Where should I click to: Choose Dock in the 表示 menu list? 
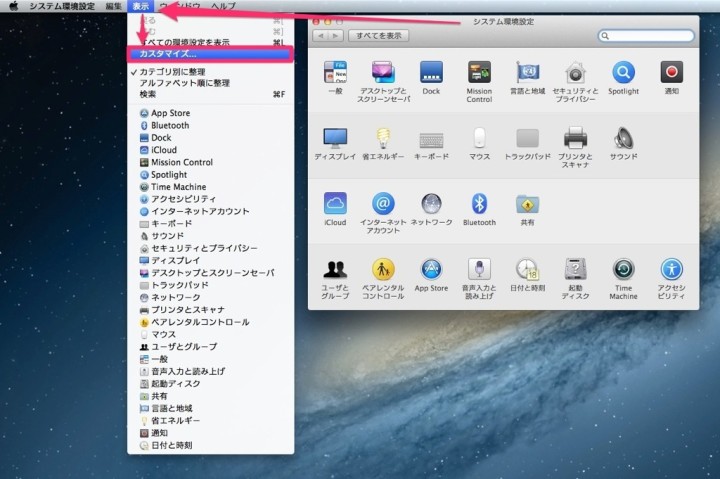[210, 138]
